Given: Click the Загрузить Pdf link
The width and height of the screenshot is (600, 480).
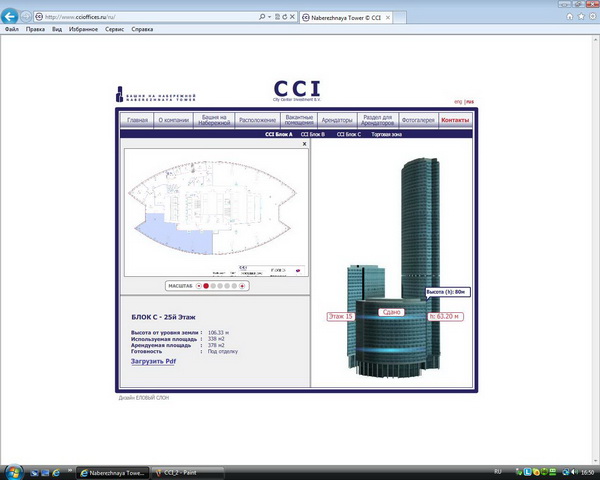Looking at the screenshot, I should (x=153, y=361).
